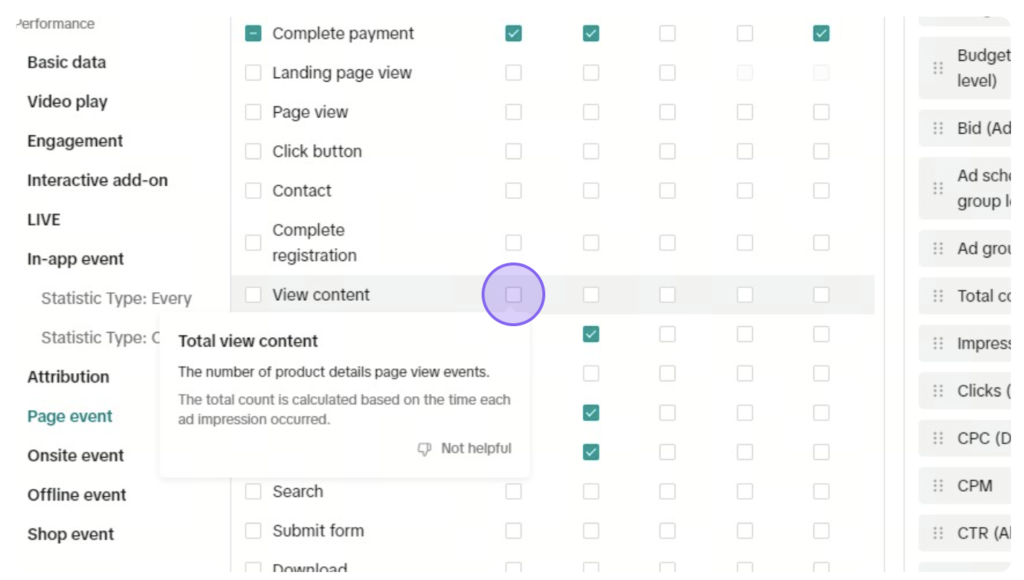Check the Landing page view row checkbox

tap(253, 72)
